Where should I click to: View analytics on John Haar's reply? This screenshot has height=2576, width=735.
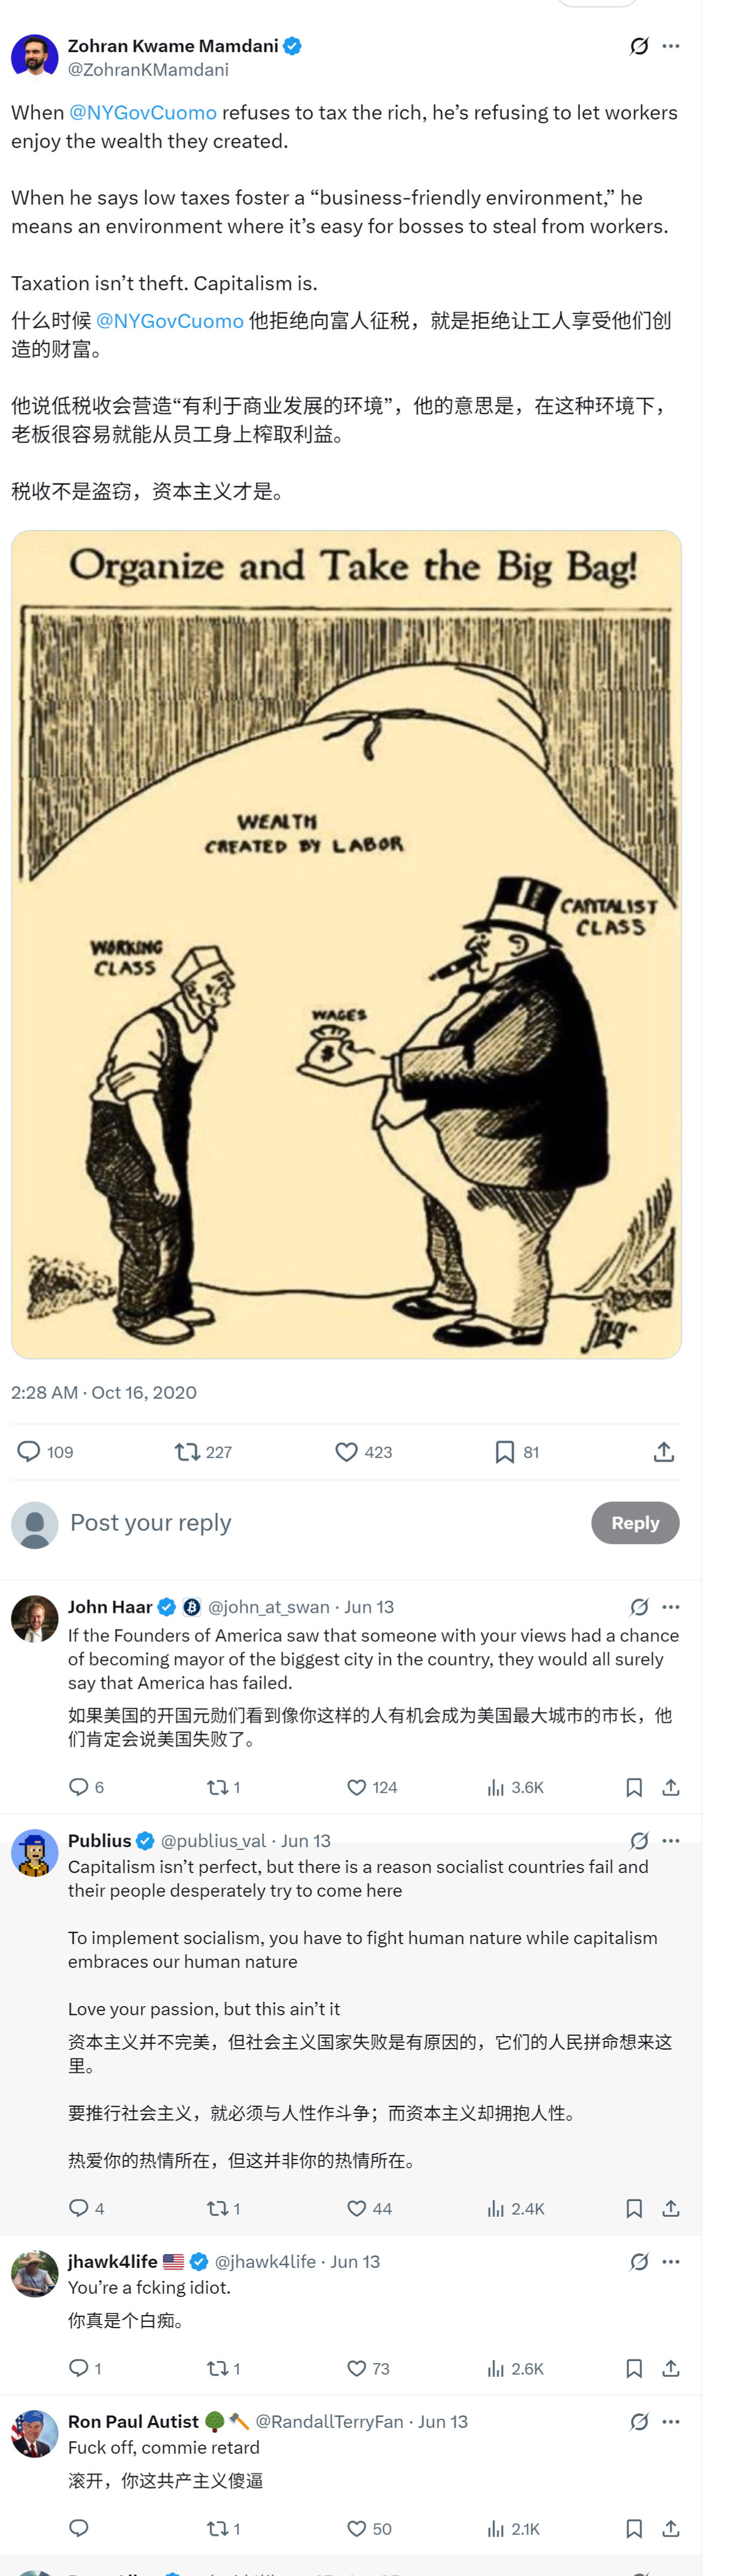pyautogui.click(x=496, y=1787)
